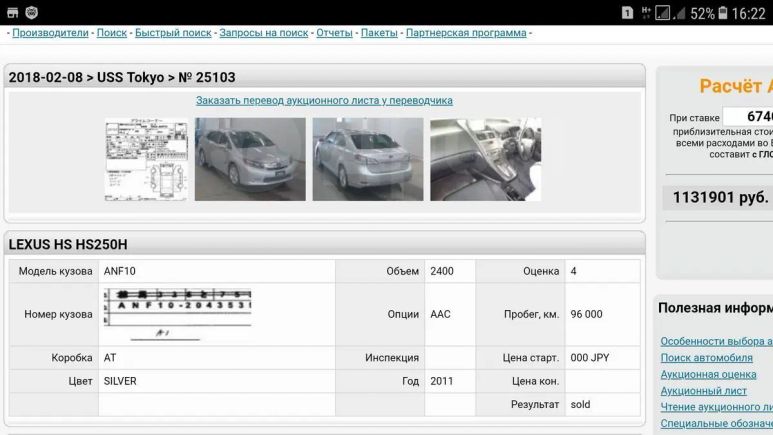
Task: Open Аукционная оценка sidebar link
Action: [x=708, y=374]
